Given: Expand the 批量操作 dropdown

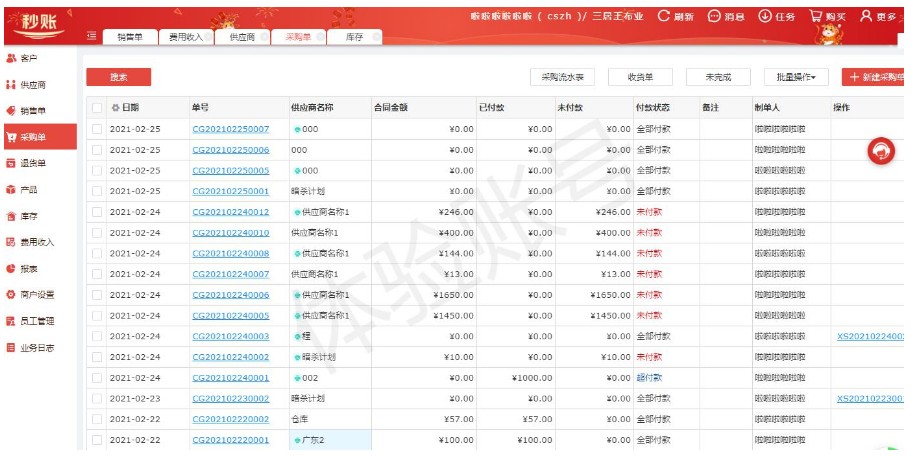Looking at the screenshot, I should click(795, 77).
